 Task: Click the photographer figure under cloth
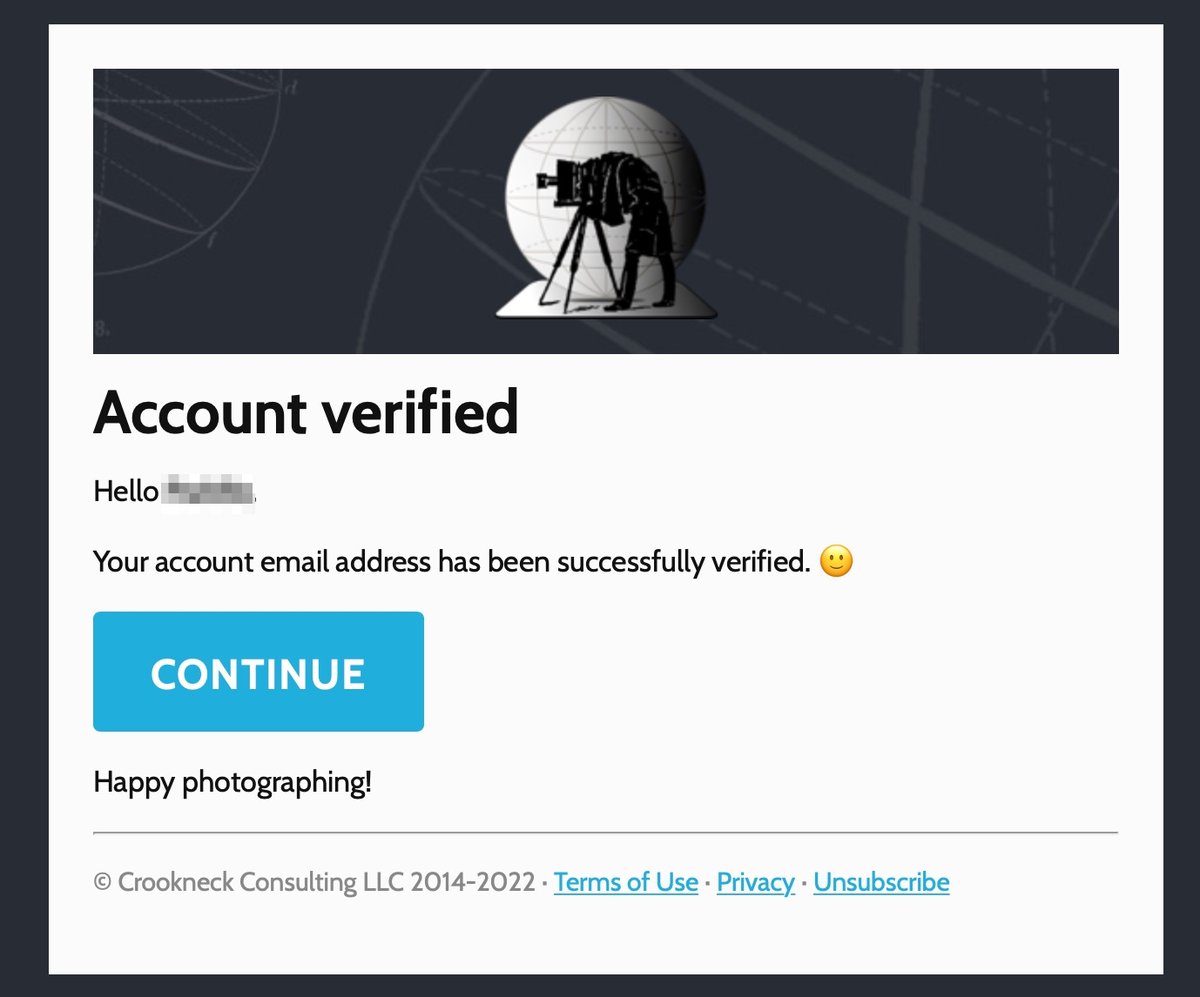pyautogui.click(x=640, y=220)
